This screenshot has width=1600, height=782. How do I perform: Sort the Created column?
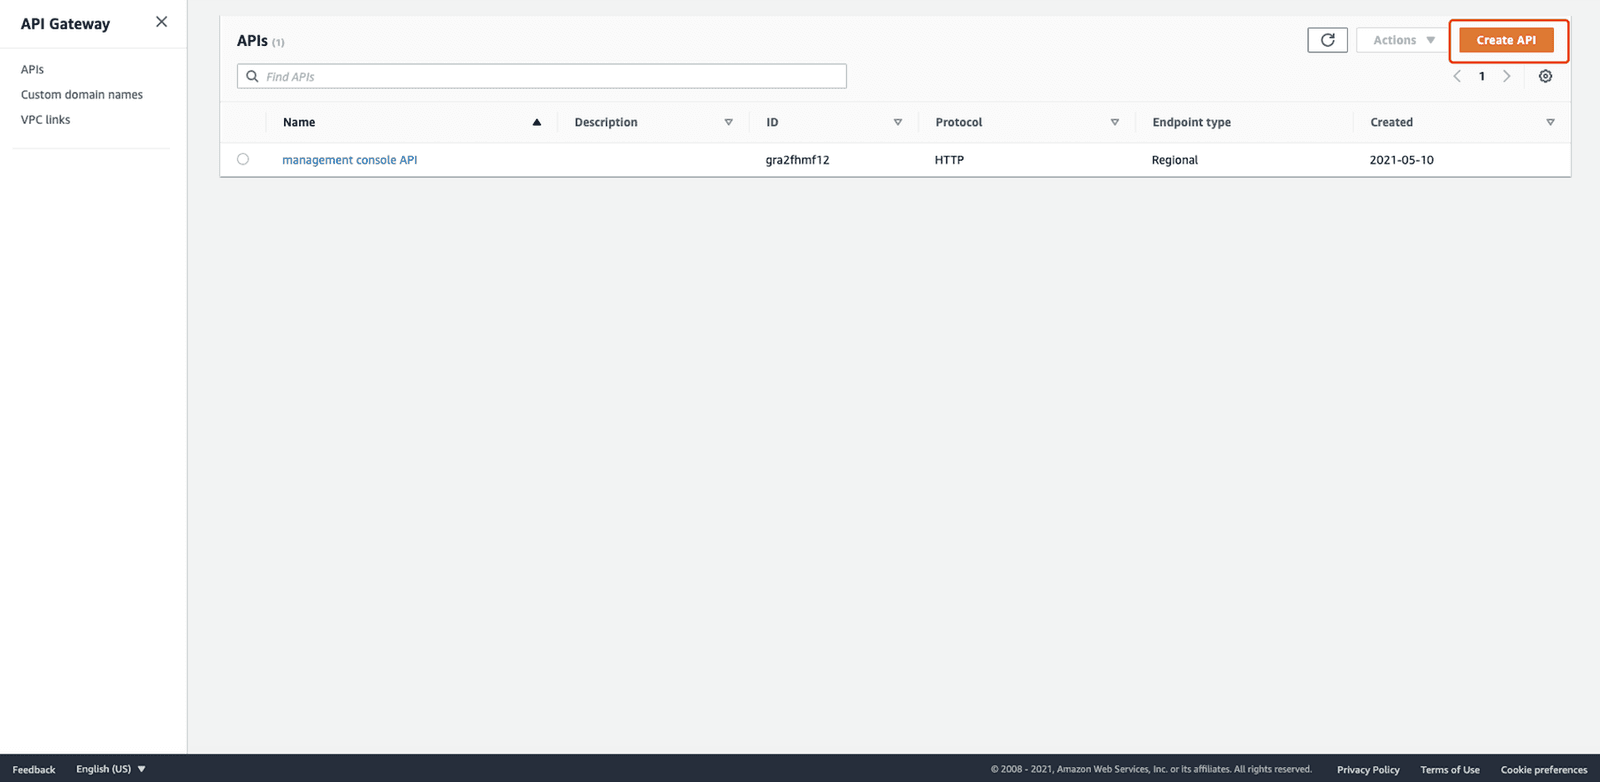(1550, 122)
